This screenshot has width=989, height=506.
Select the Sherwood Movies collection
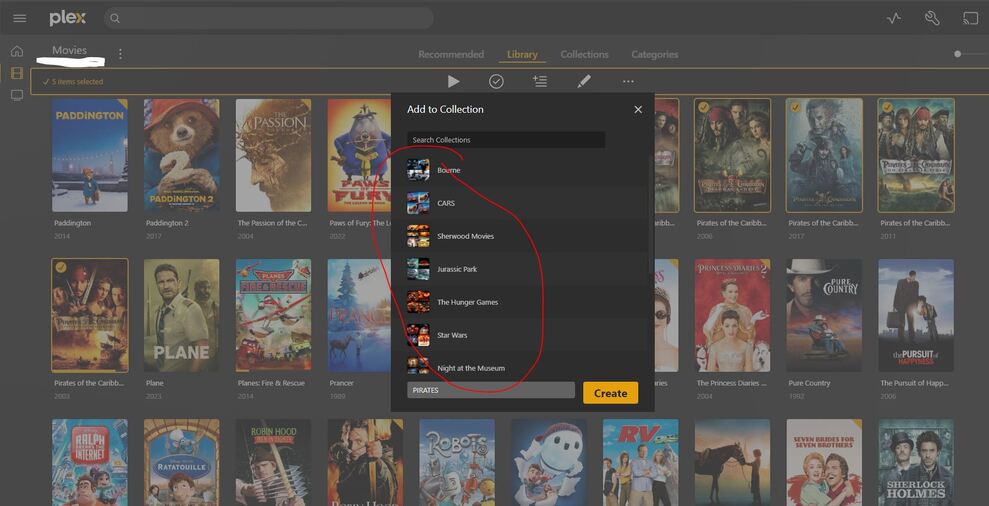point(520,236)
